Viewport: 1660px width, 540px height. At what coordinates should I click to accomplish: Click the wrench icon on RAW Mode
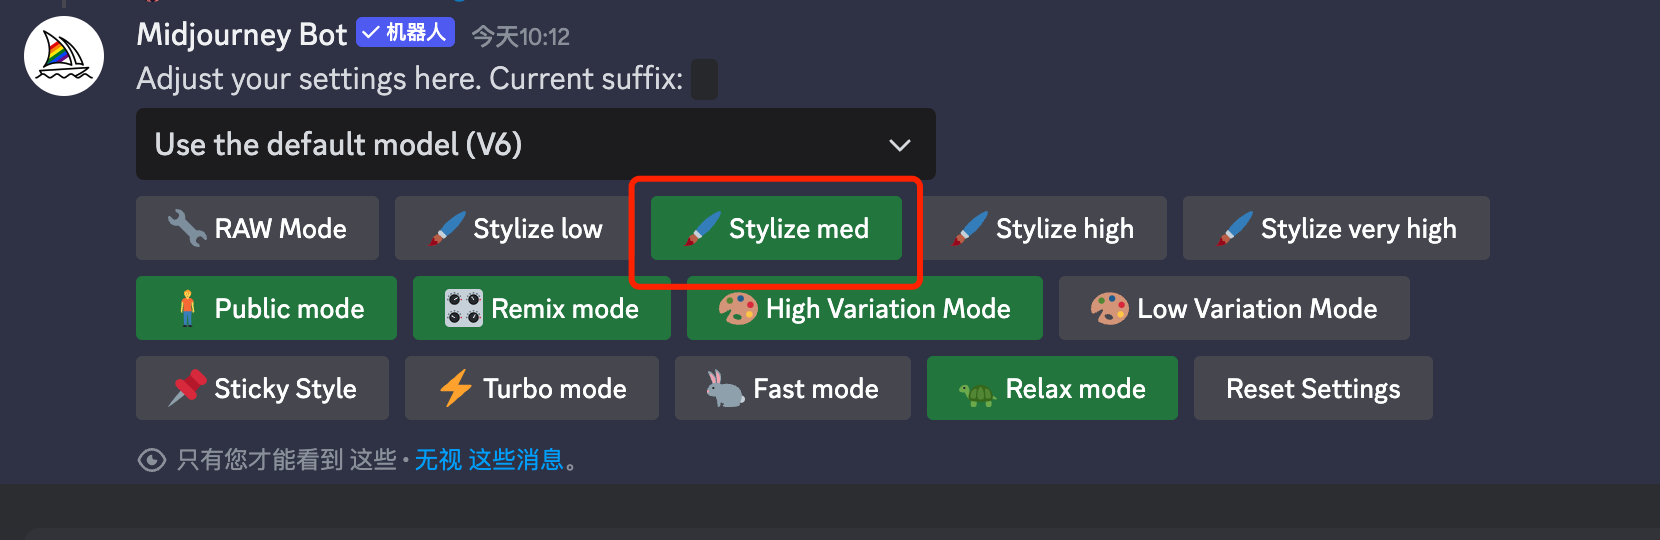[x=187, y=228]
